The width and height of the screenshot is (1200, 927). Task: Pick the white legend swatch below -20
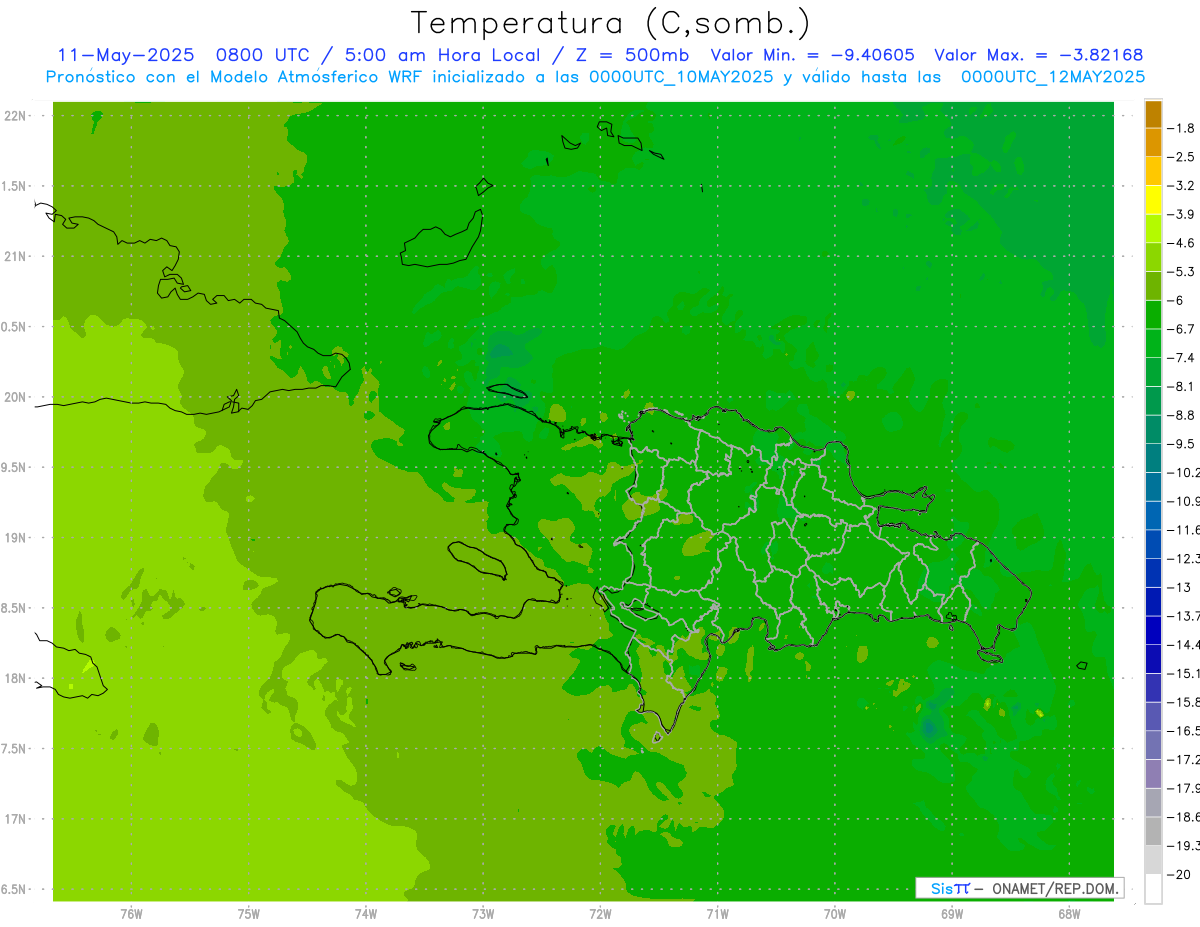pos(1153,889)
